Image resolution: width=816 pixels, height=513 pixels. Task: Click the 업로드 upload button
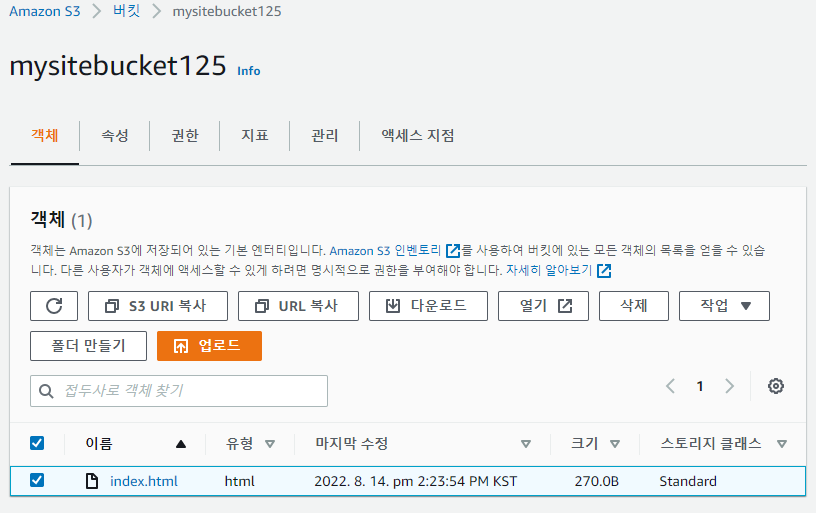tap(209, 346)
